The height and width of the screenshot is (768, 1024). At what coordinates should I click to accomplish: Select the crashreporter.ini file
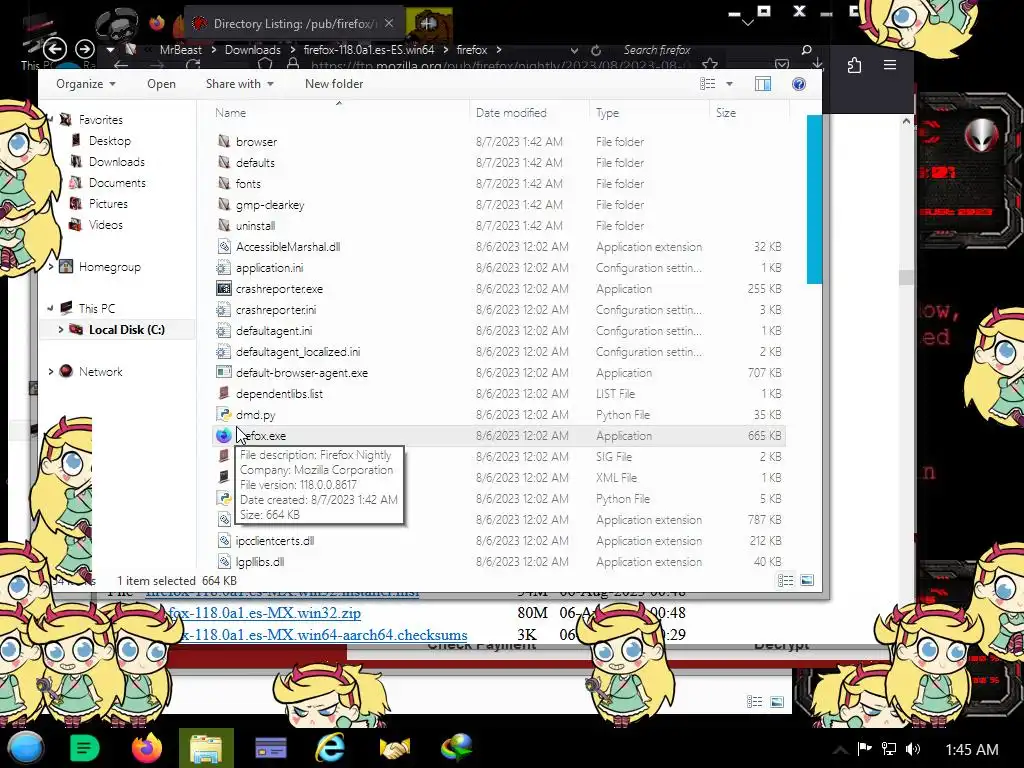click(276, 310)
